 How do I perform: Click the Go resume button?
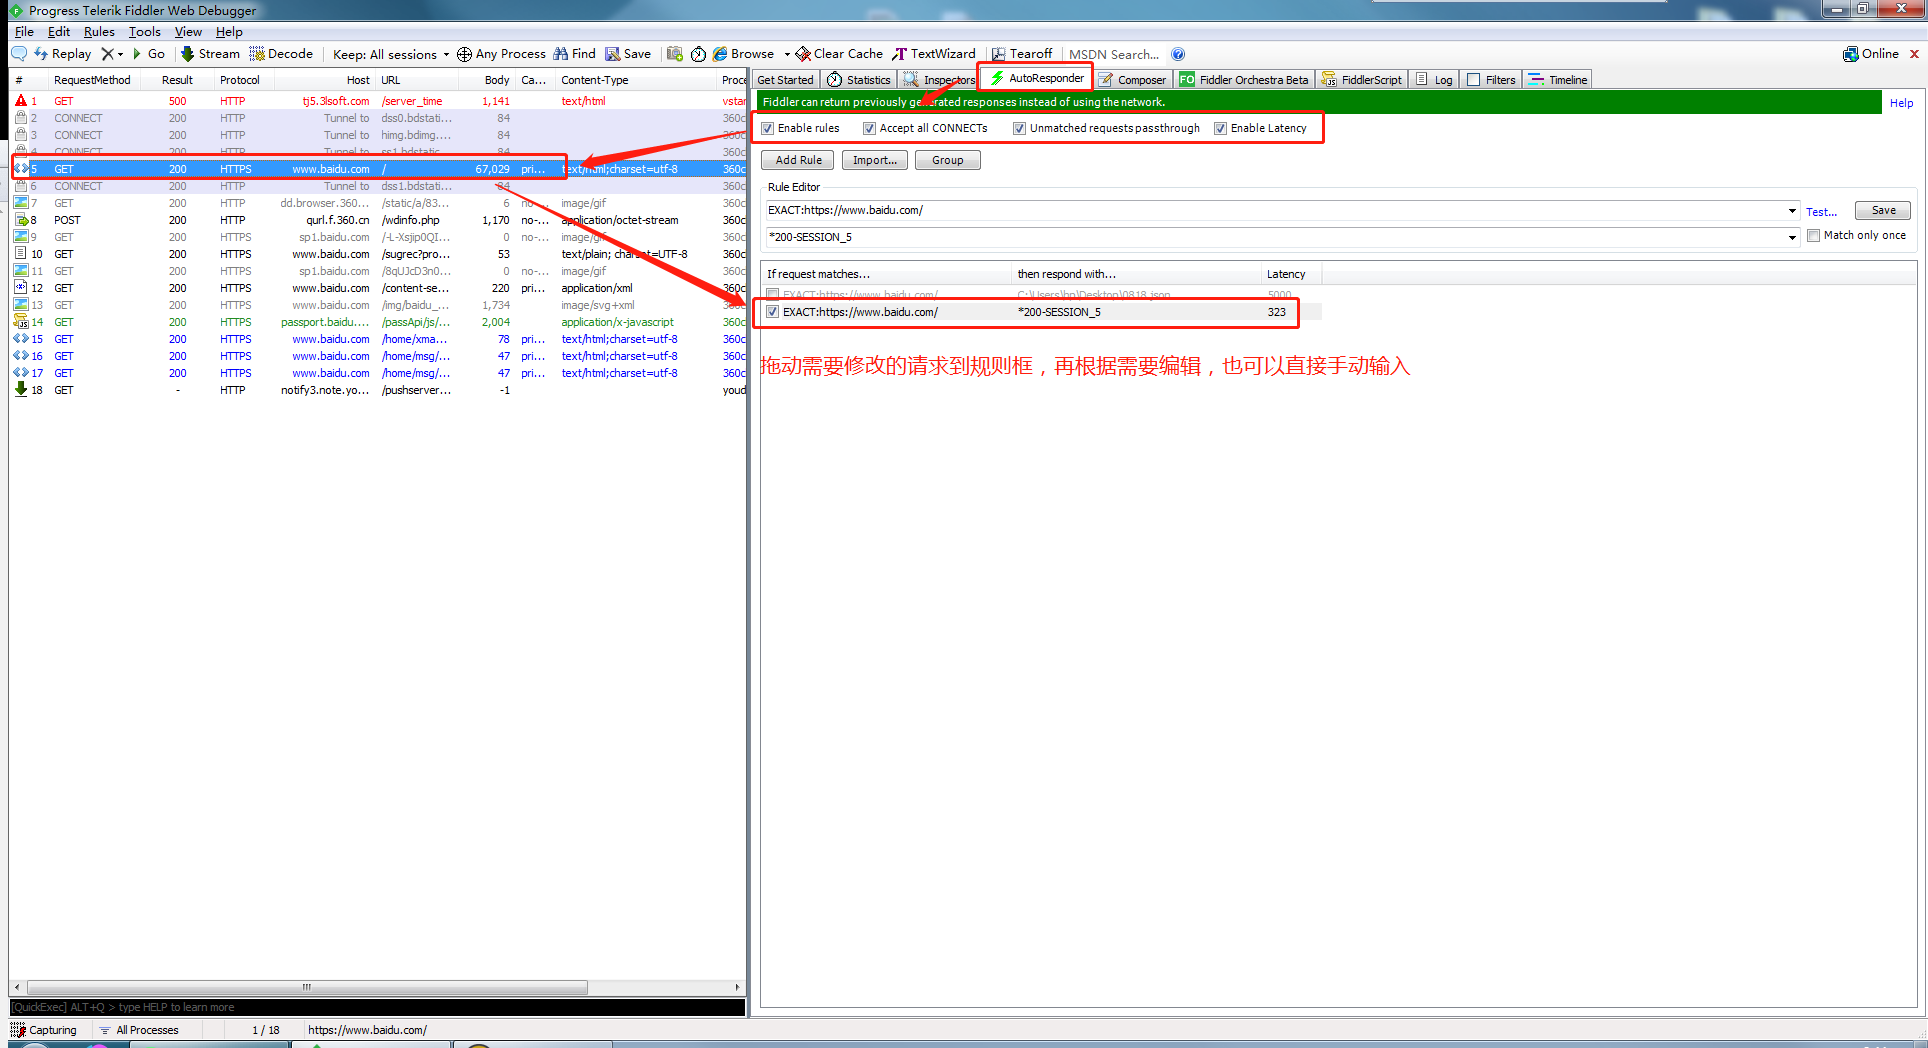(x=149, y=54)
